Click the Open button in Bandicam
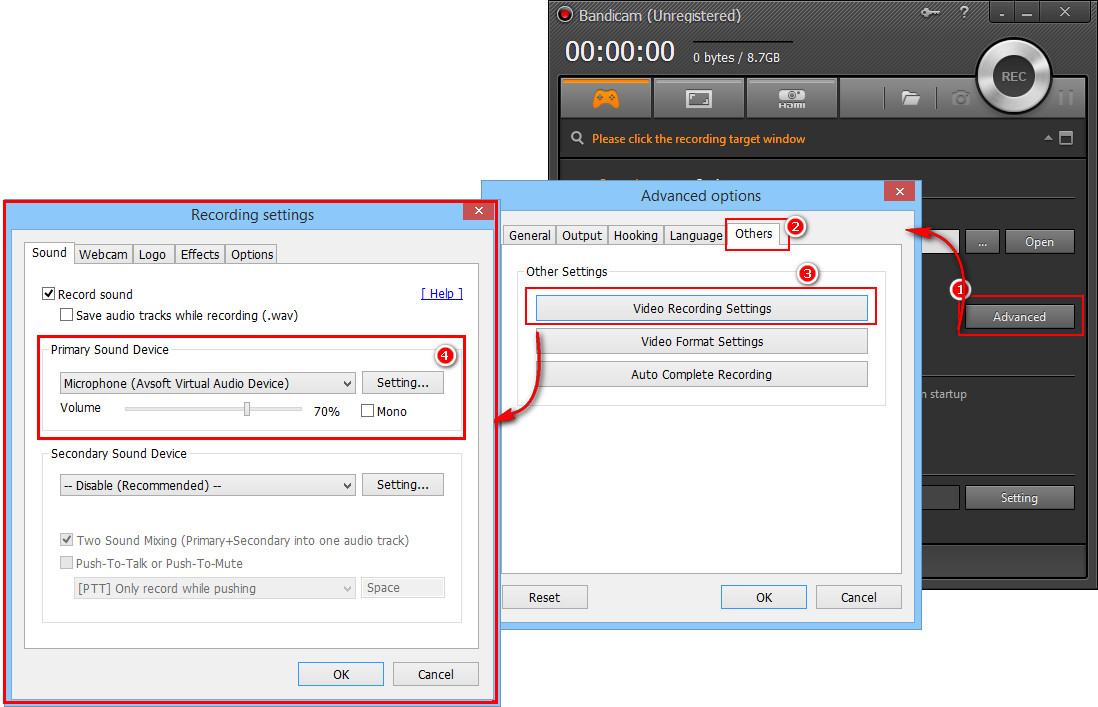 pos(1039,242)
